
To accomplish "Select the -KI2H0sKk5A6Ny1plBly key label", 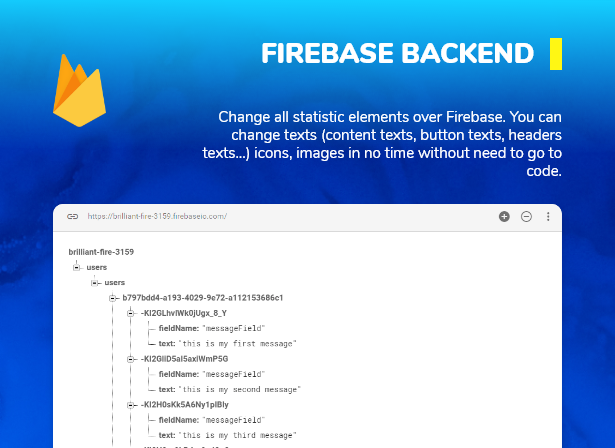I will pos(185,405).
